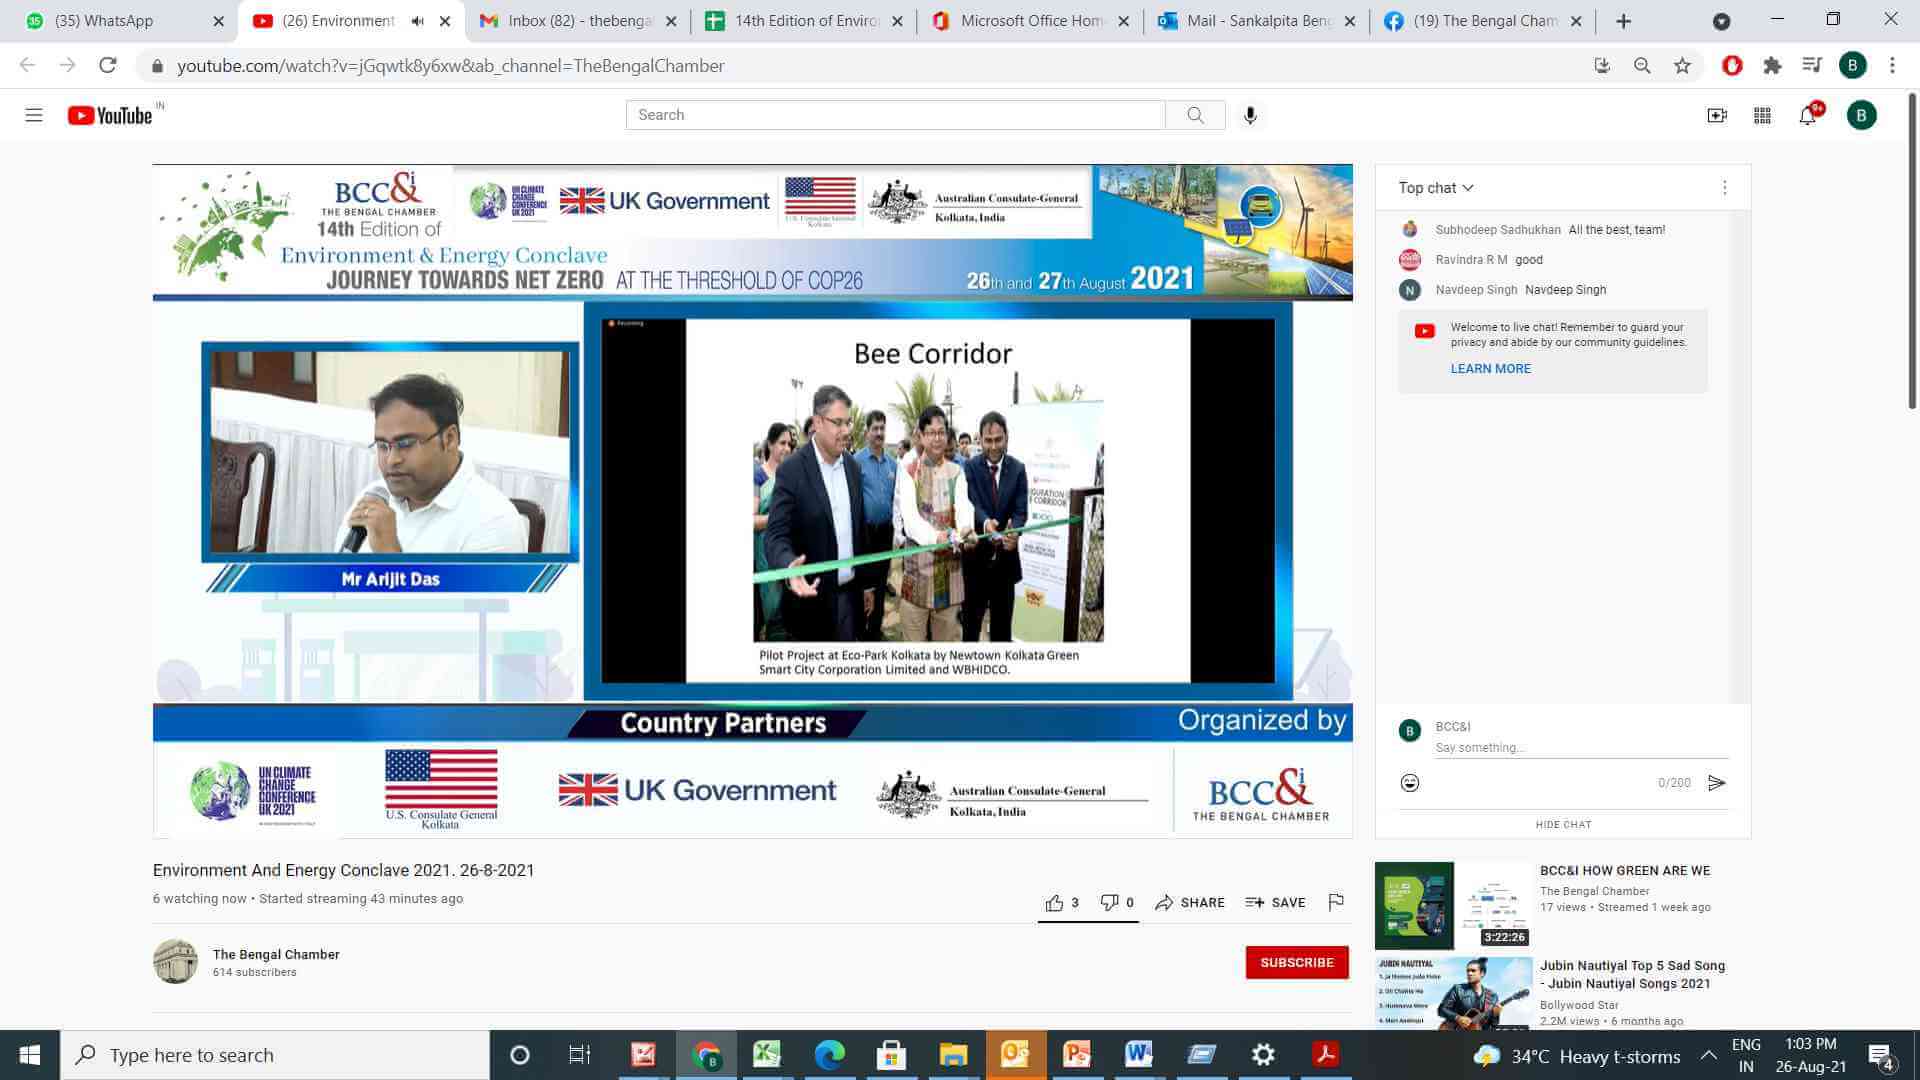Viewport: 1920px width, 1080px height.
Task: Click the video title text
Action: (344, 871)
